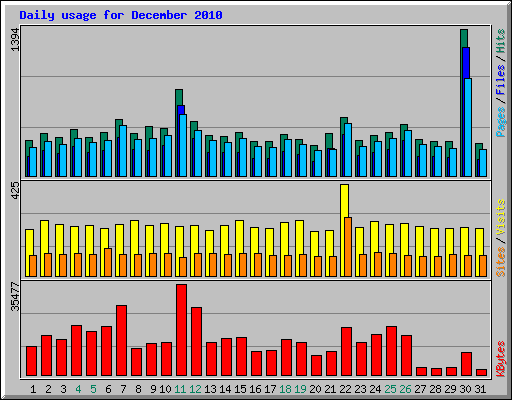Screen dimensions: 512x400
Task: Click the orange sites bar for day 6
Action: tap(108, 262)
